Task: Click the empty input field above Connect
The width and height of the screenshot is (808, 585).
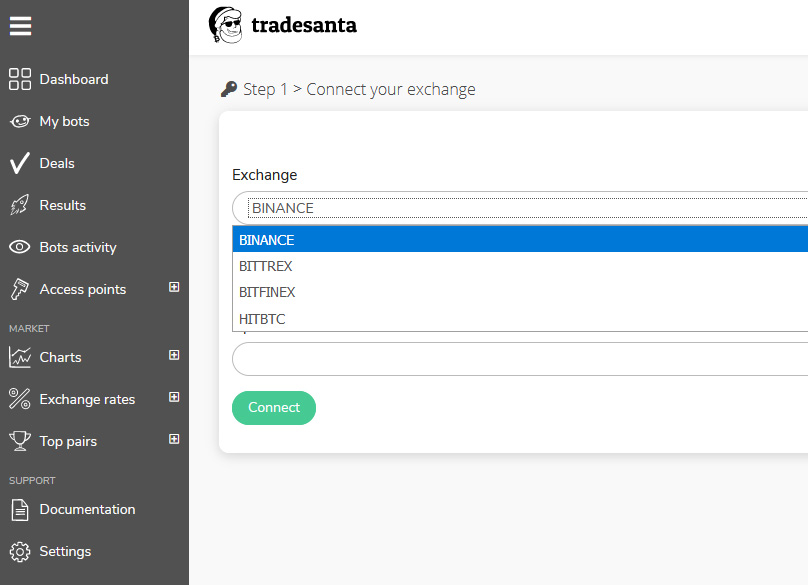Action: pyautogui.click(x=520, y=359)
